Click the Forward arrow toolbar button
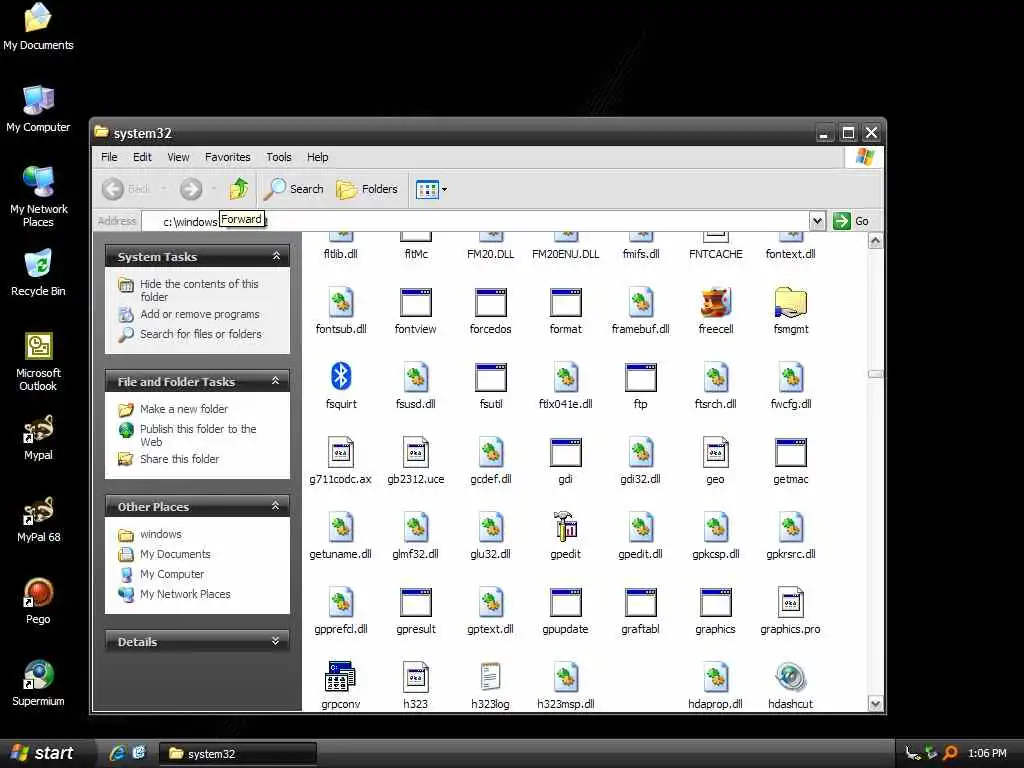This screenshot has height=768, width=1024. pyautogui.click(x=191, y=189)
